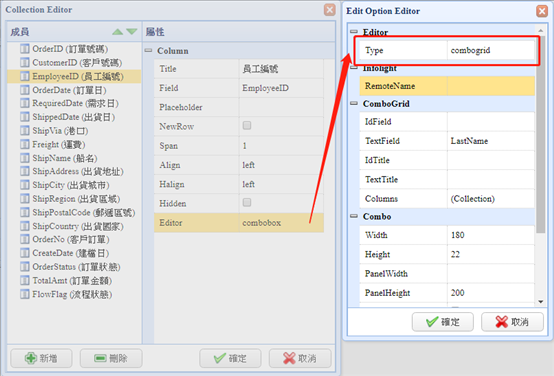Click the ShipName column icon
The width and height of the screenshot is (554, 376).
tap(24, 158)
